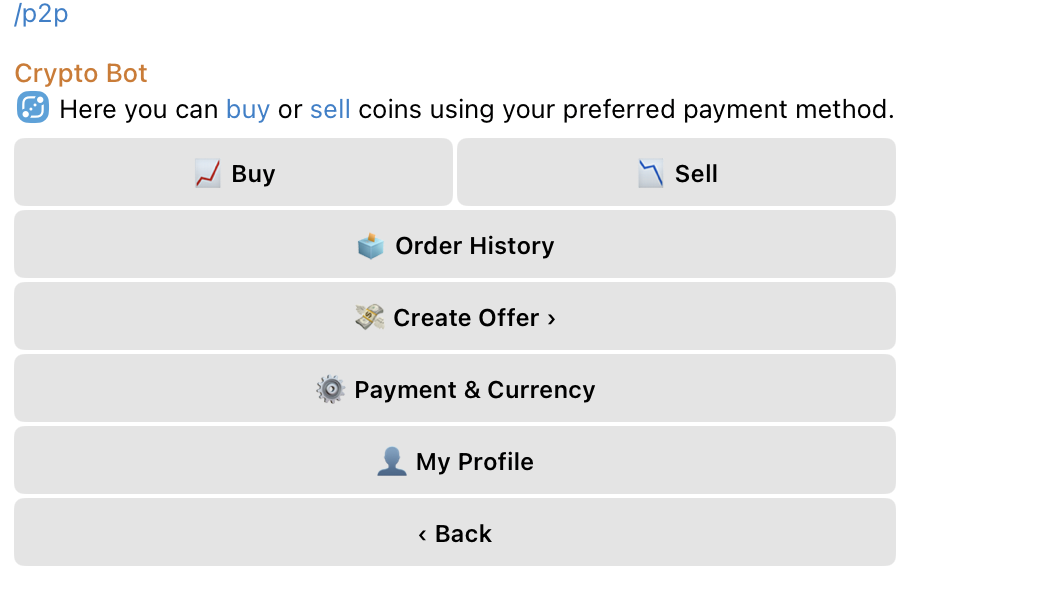
Task: Click the chart-down icon on Sell
Action: click(651, 174)
